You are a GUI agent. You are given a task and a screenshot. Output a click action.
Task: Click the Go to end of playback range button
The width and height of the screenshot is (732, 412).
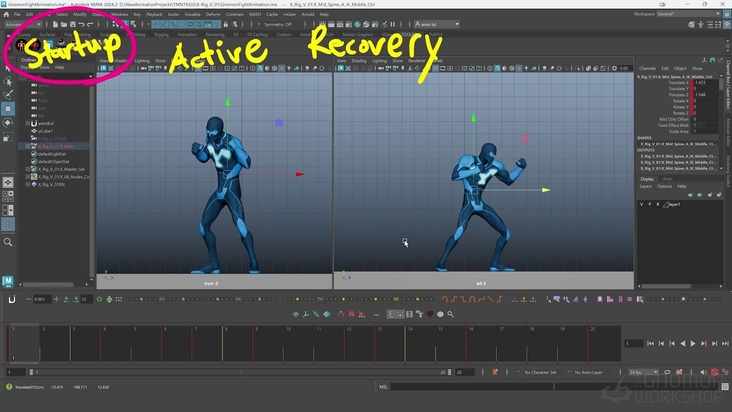click(725, 343)
